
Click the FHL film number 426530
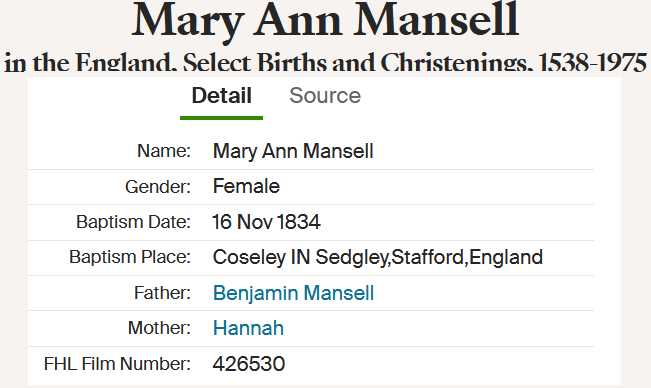tap(249, 364)
